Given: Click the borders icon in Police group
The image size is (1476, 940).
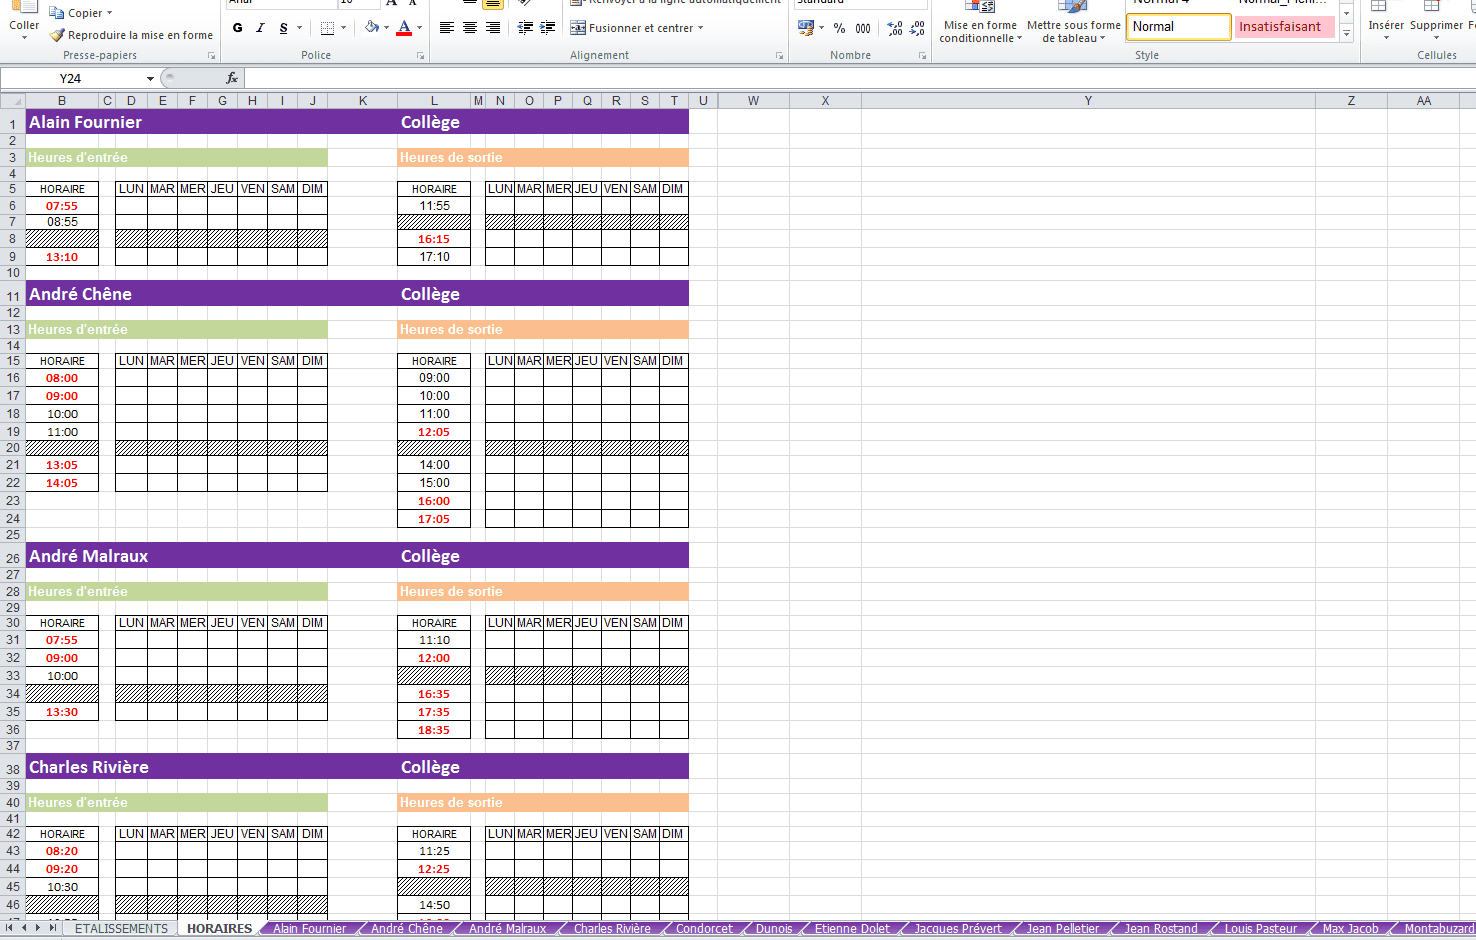Looking at the screenshot, I should point(328,28).
